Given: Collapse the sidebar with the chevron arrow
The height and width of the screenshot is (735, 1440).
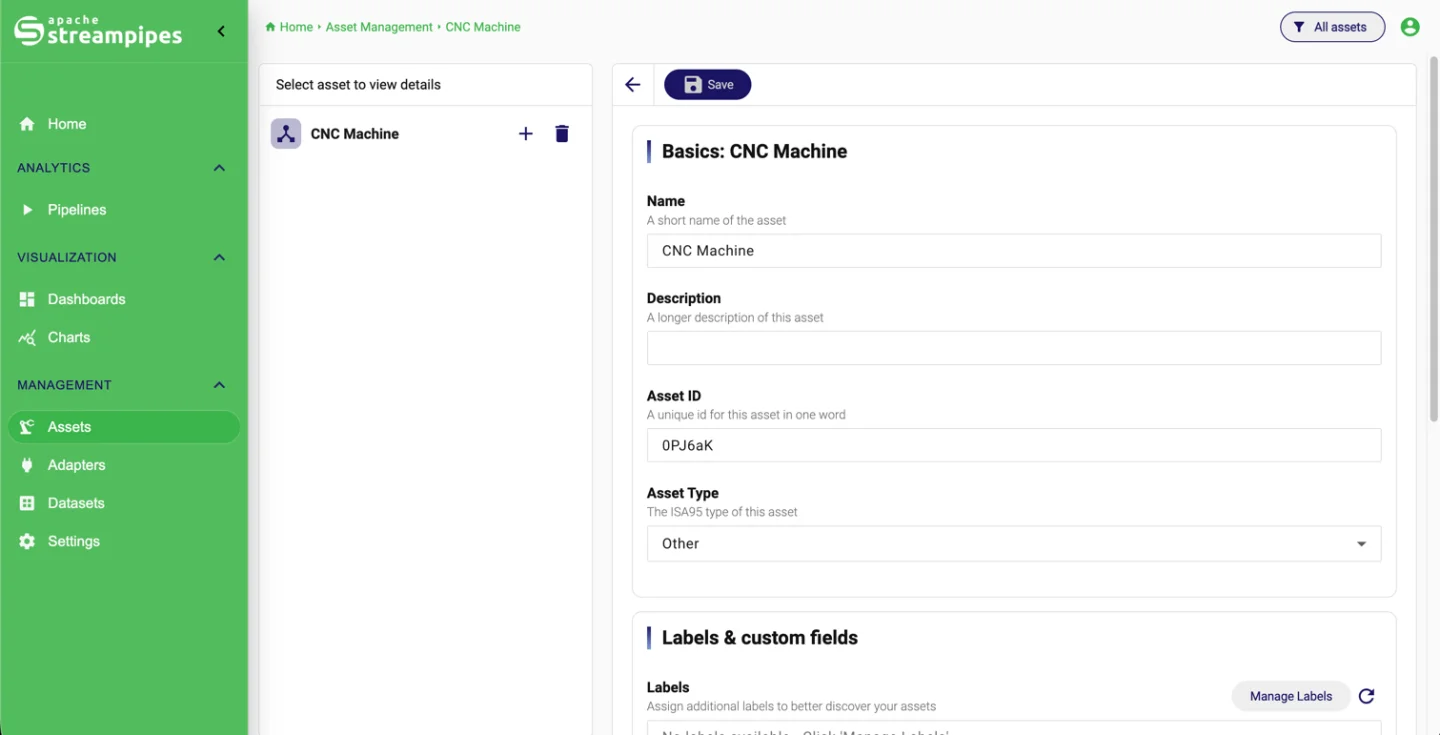Looking at the screenshot, I should 221,31.
